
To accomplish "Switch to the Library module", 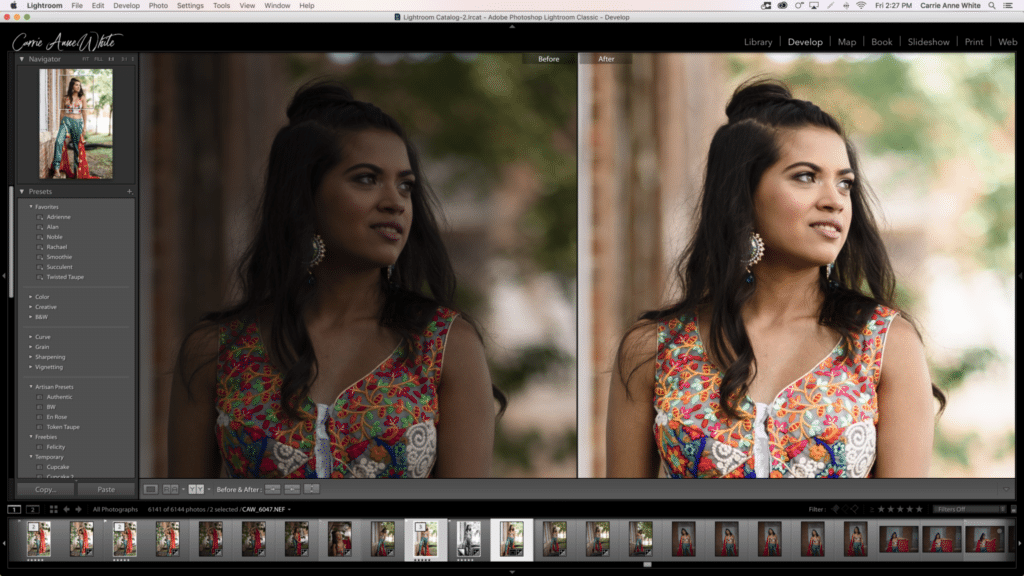I will (758, 42).
